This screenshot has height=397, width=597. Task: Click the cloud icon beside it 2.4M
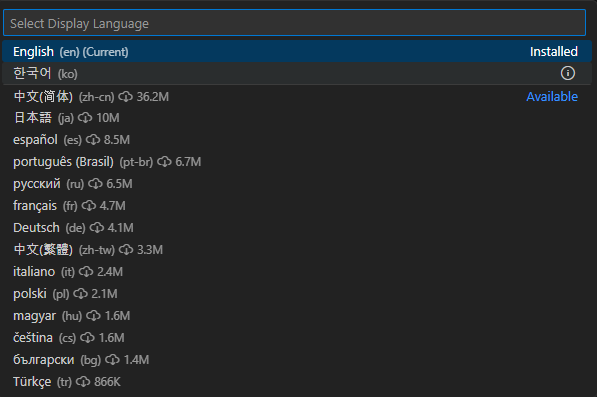point(86,272)
